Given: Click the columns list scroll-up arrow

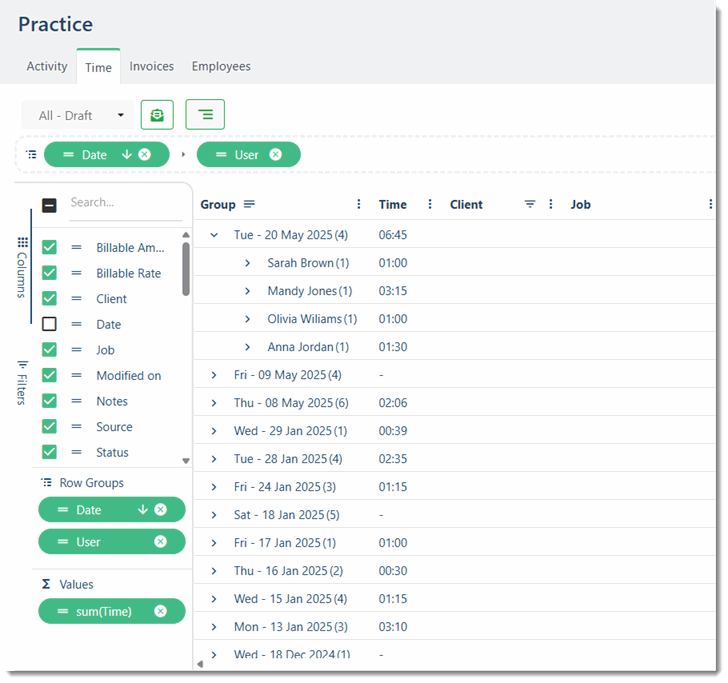Looking at the screenshot, I should click(x=186, y=234).
